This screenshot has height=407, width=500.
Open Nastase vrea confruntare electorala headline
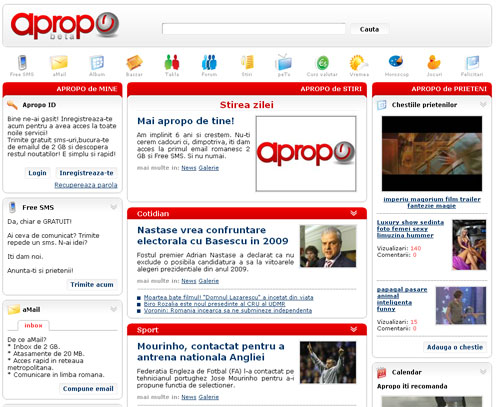pos(213,235)
